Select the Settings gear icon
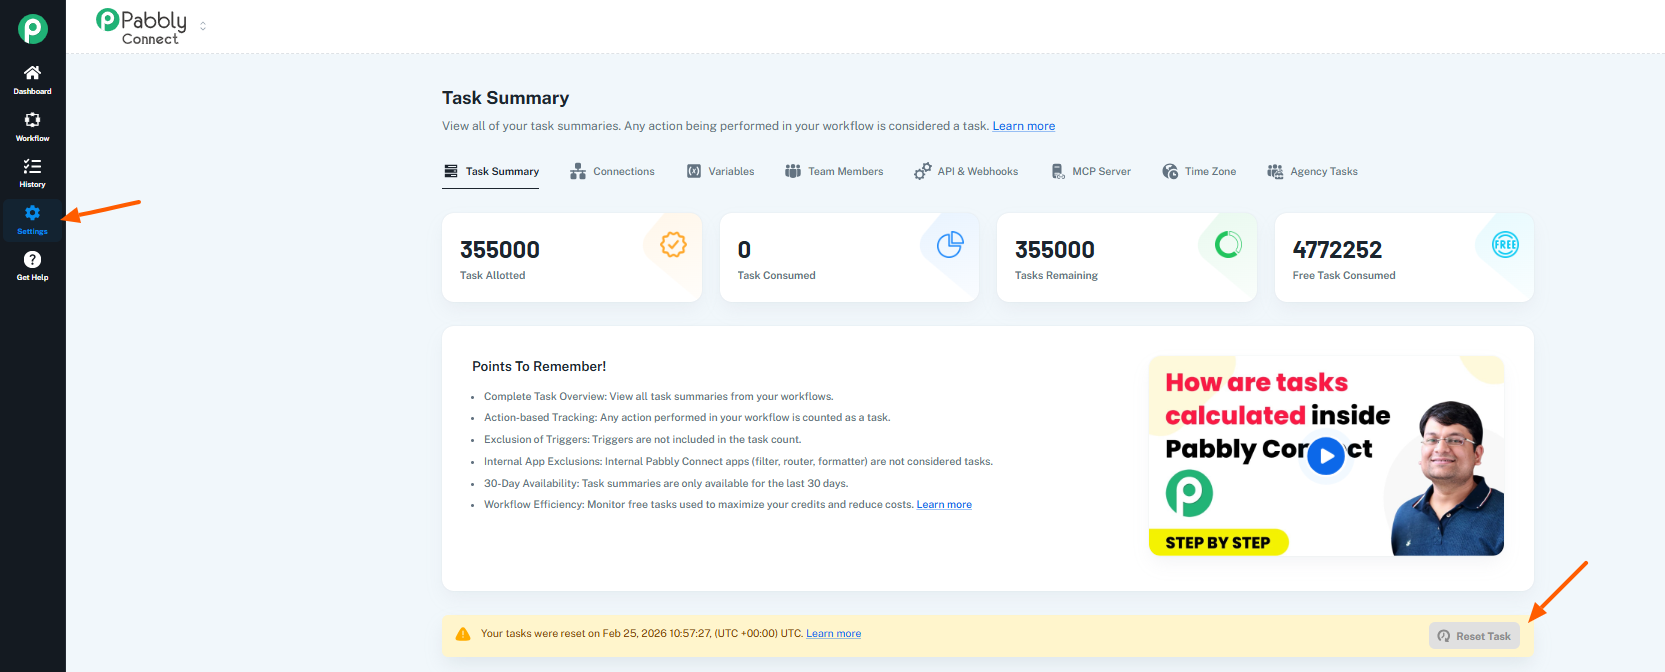1665x672 pixels. [32, 213]
